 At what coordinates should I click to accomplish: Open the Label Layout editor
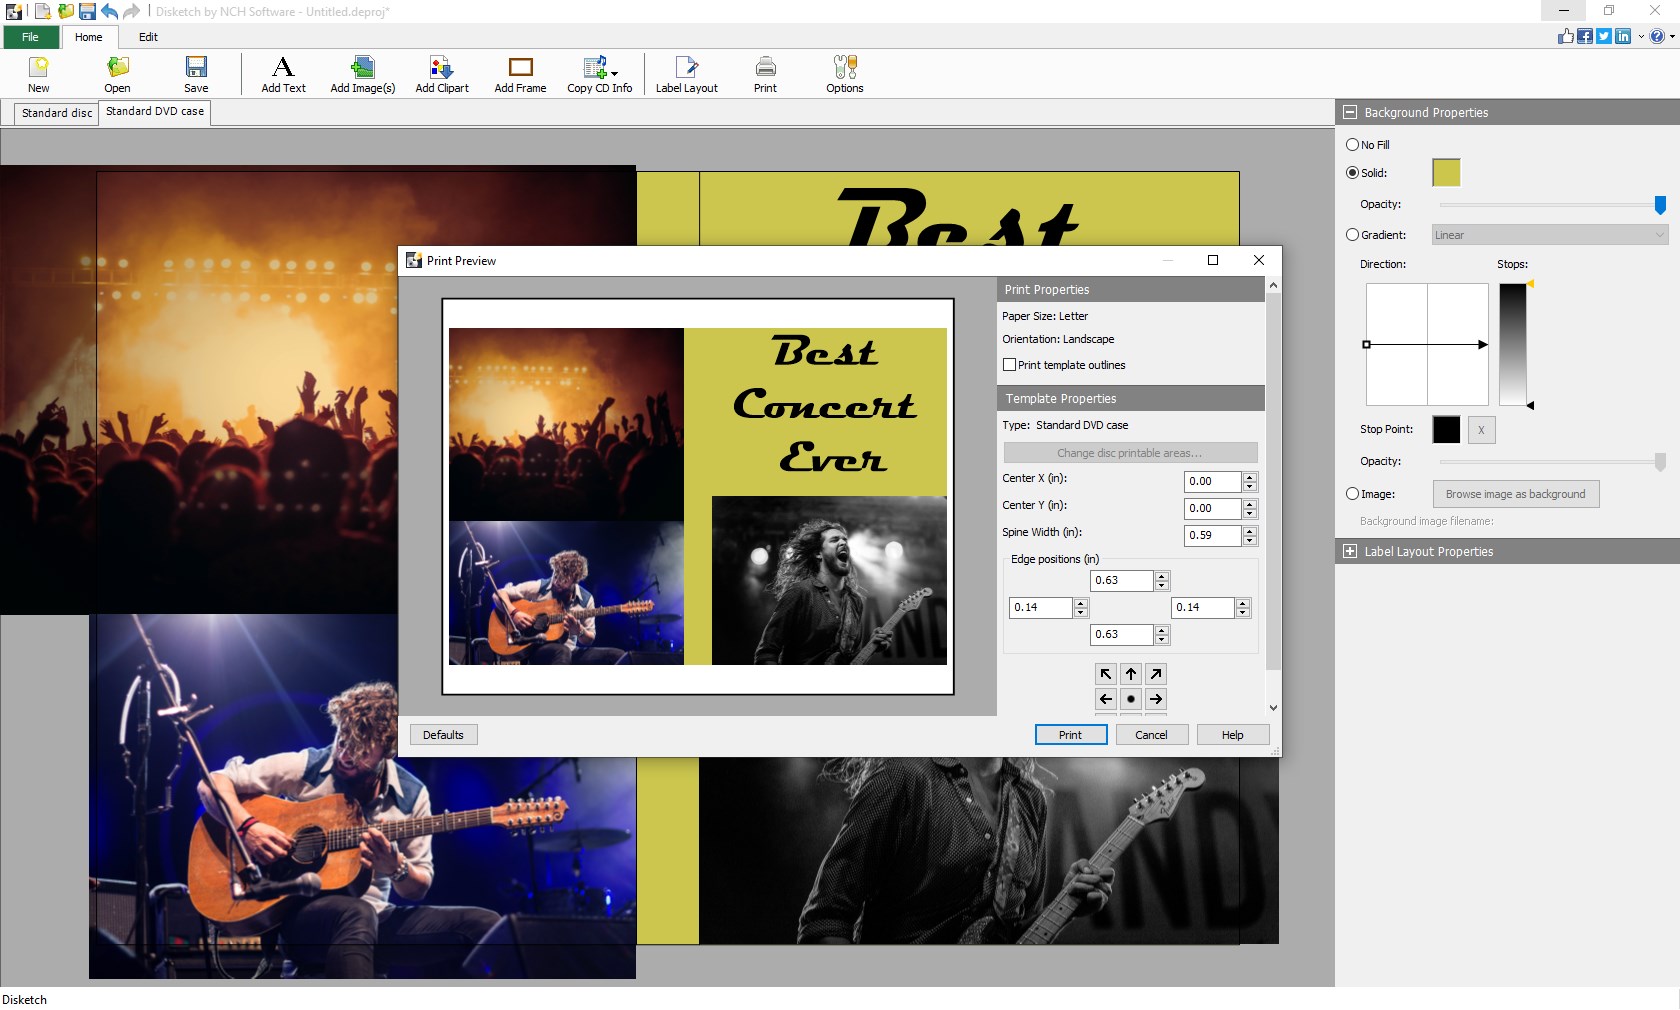[x=686, y=74]
